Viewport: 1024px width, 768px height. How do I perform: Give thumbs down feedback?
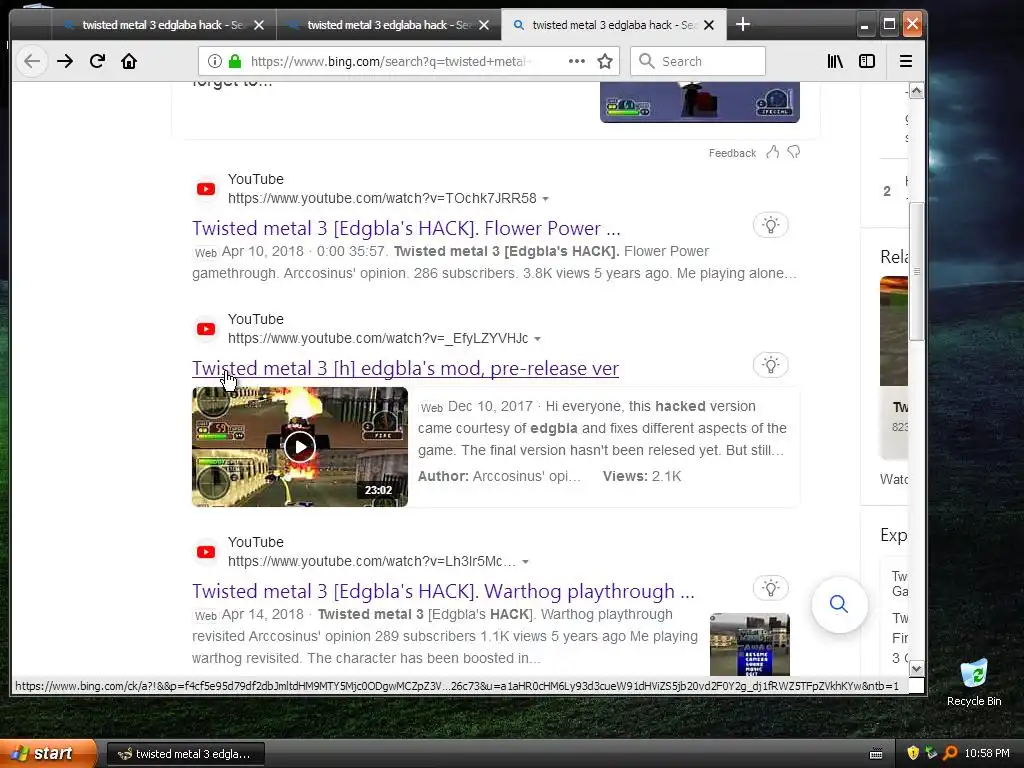pos(794,152)
